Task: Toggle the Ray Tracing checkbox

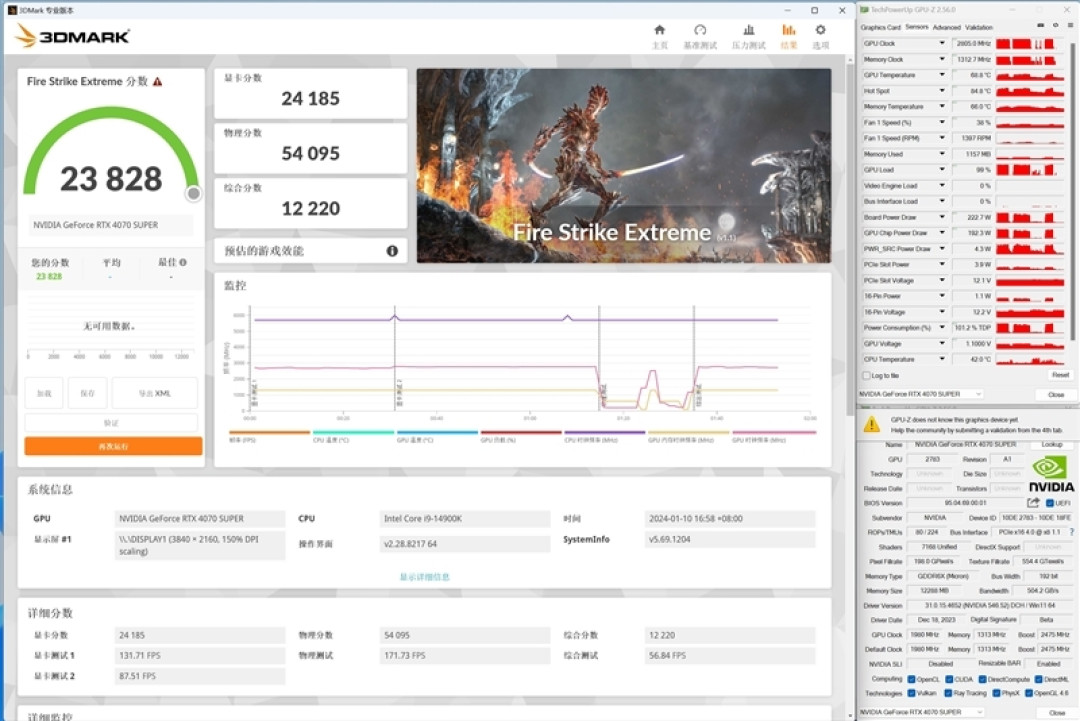Action: (x=948, y=693)
